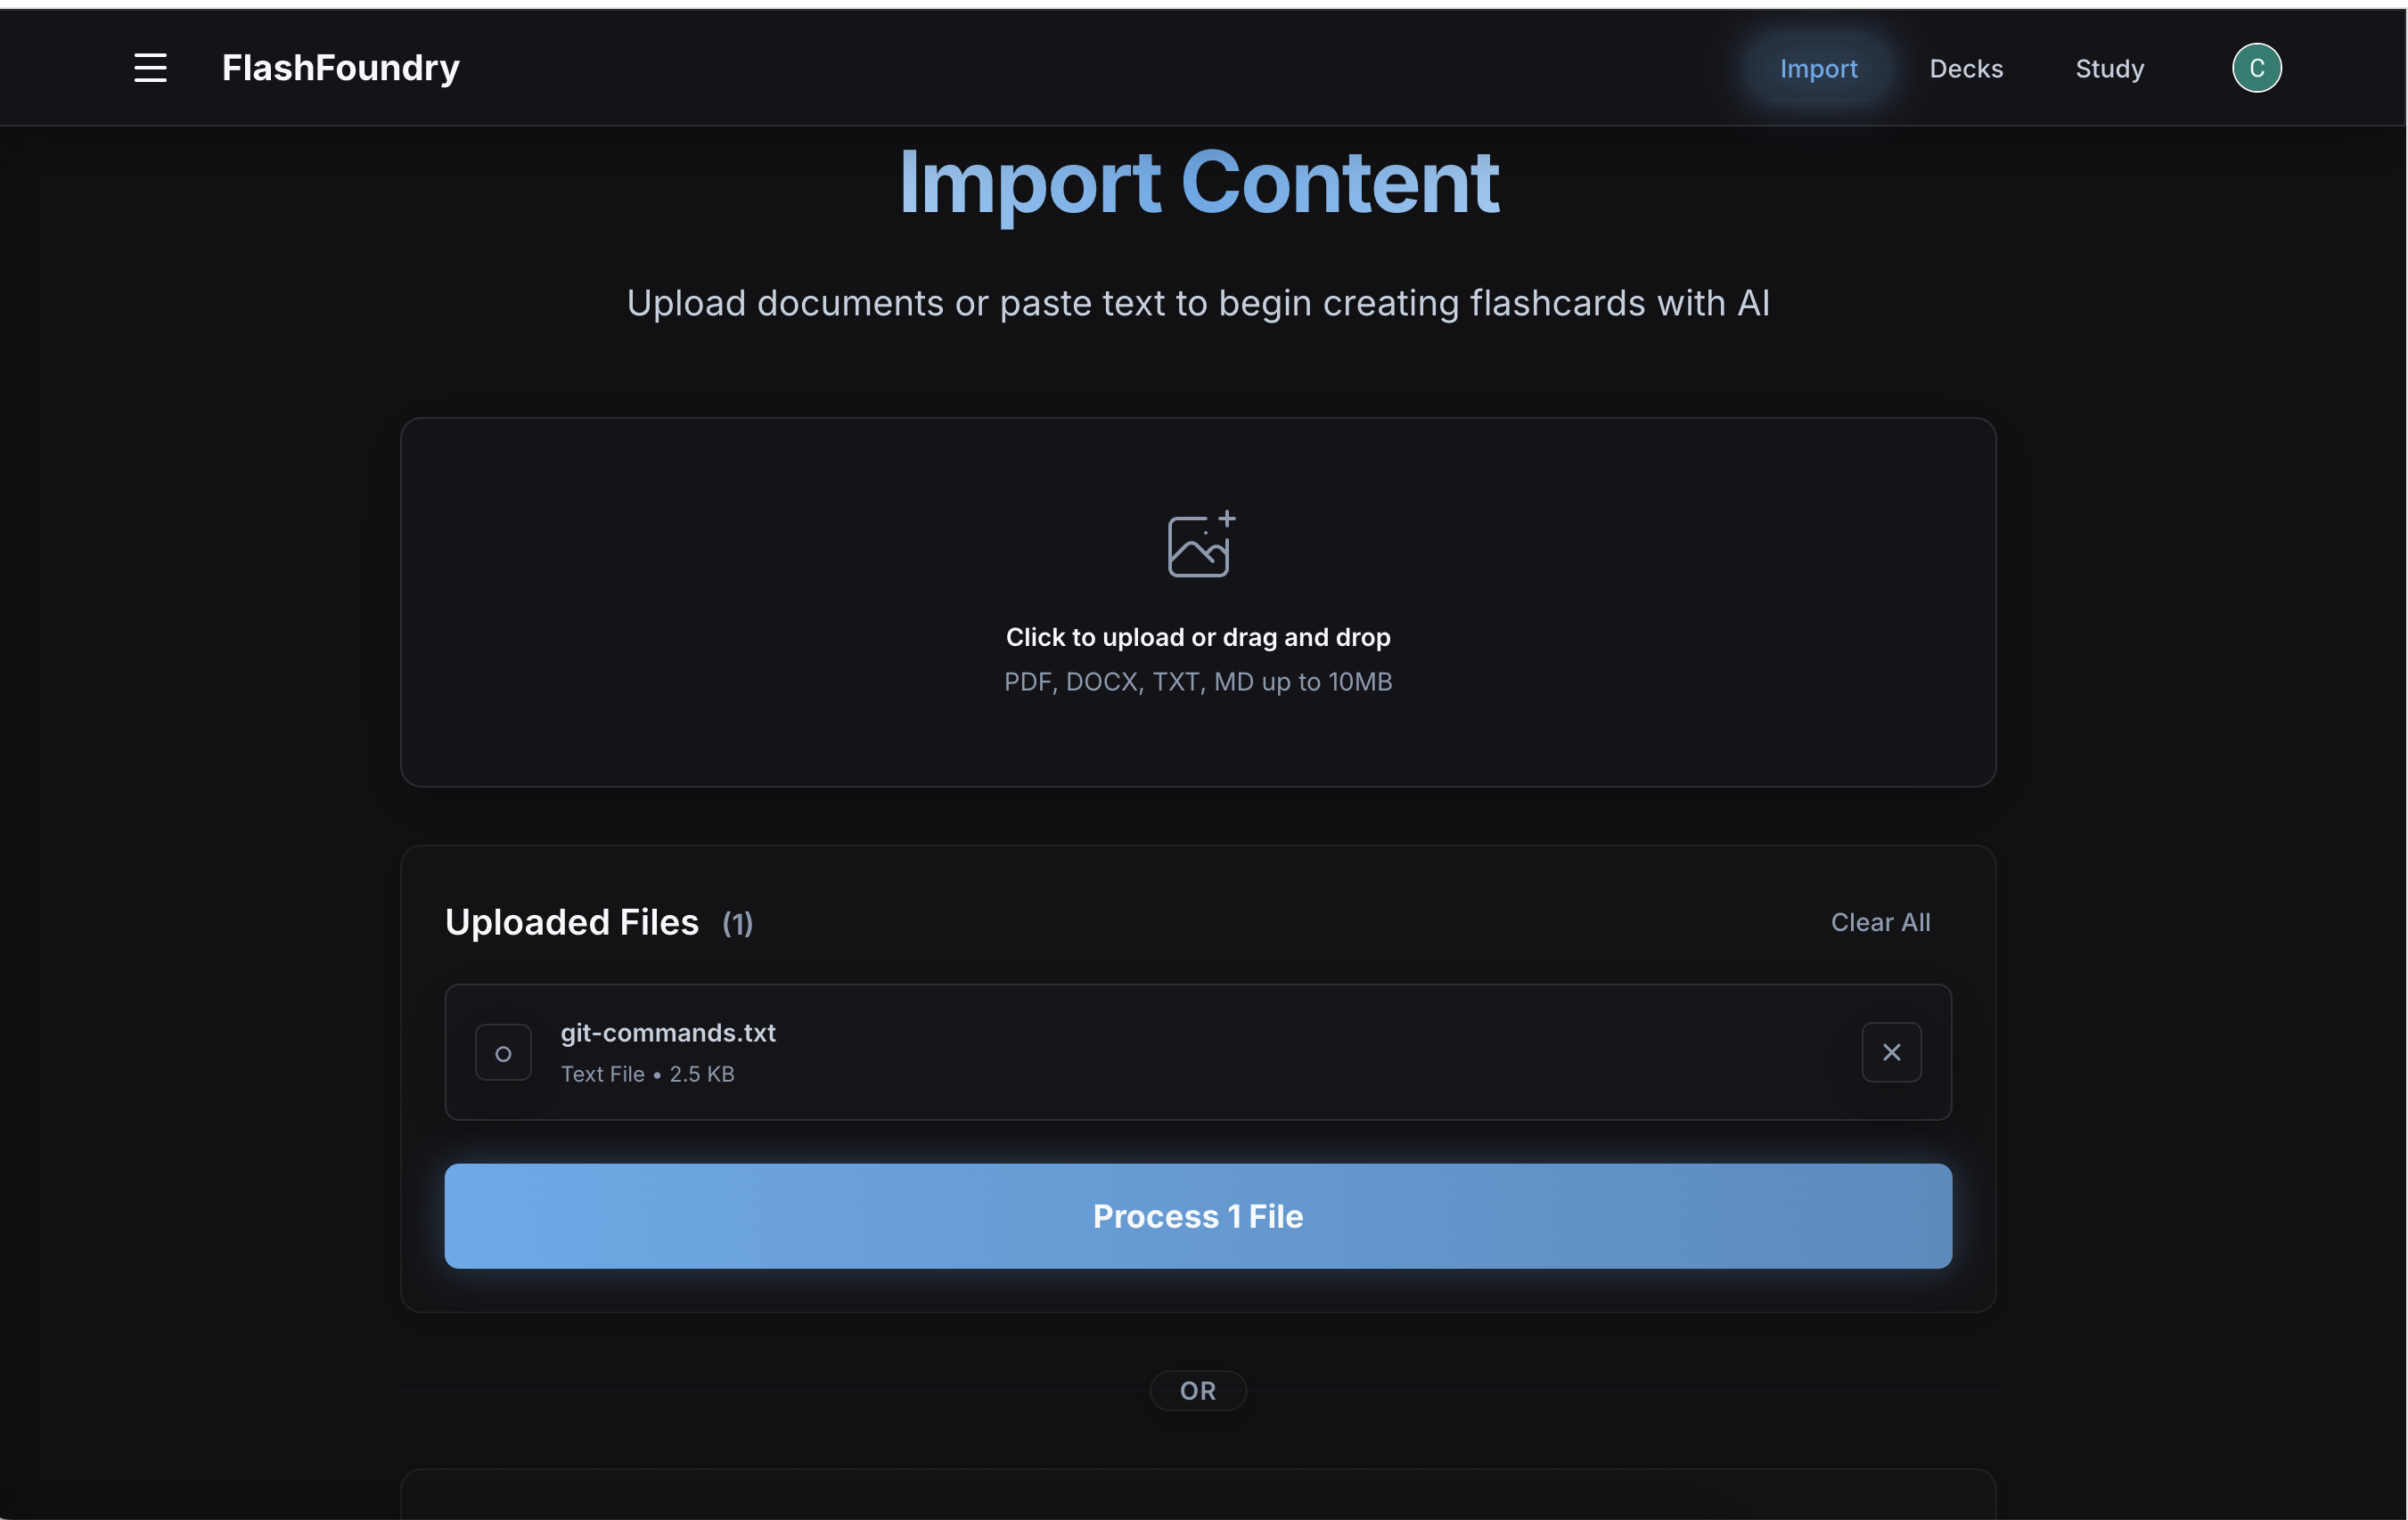This screenshot has width=2408, height=1520.
Task: Click the git-commands.txt file type icon
Action: coord(503,1052)
